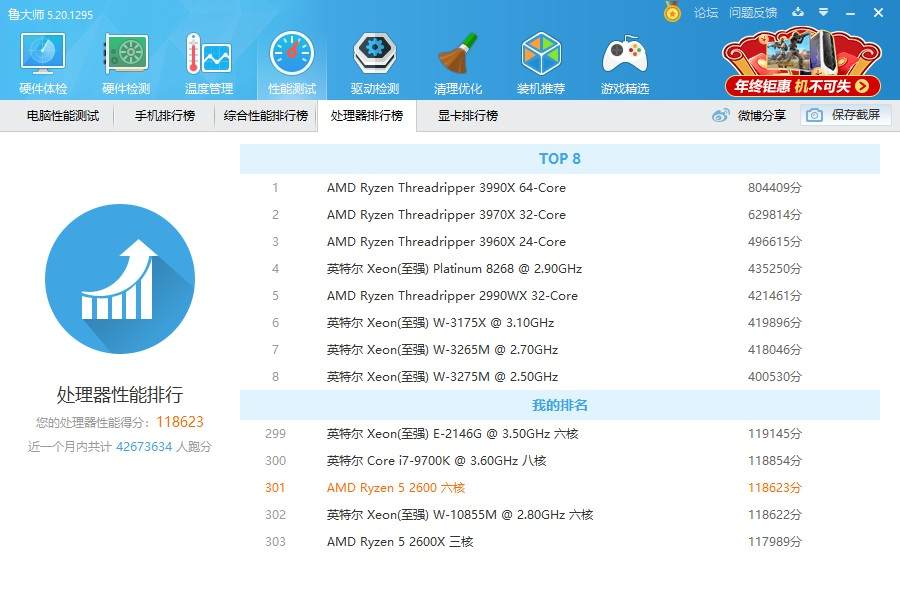Click the 保存截屏 save screenshot button
The width and height of the screenshot is (900, 600).
point(845,115)
